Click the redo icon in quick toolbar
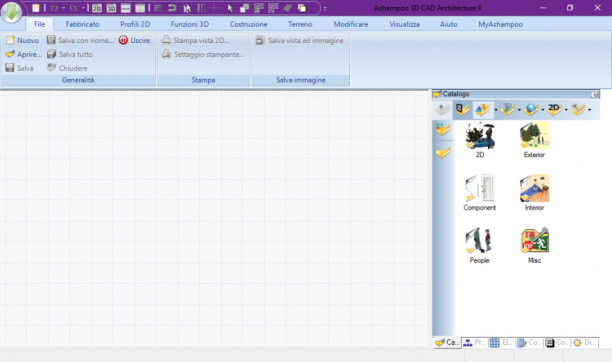612x362 pixels. tap(73, 8)
